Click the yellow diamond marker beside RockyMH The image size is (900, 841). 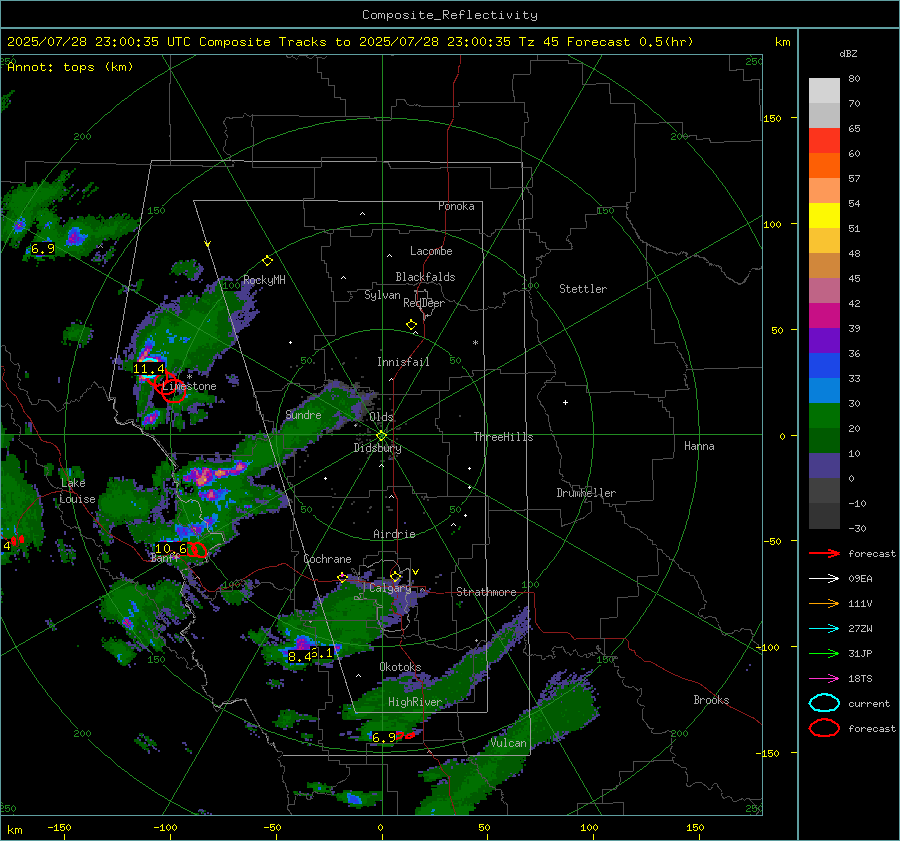267,261
